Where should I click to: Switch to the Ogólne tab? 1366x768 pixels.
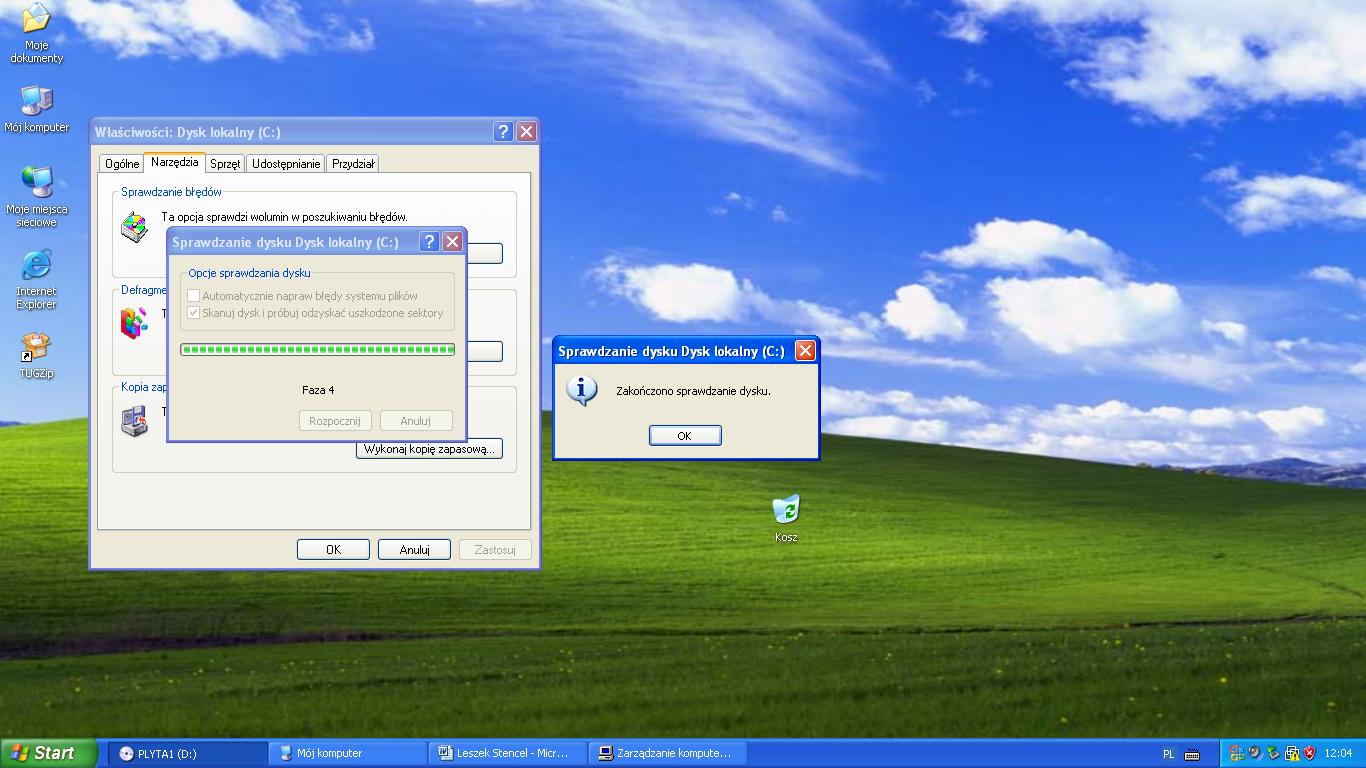[122, 164]
